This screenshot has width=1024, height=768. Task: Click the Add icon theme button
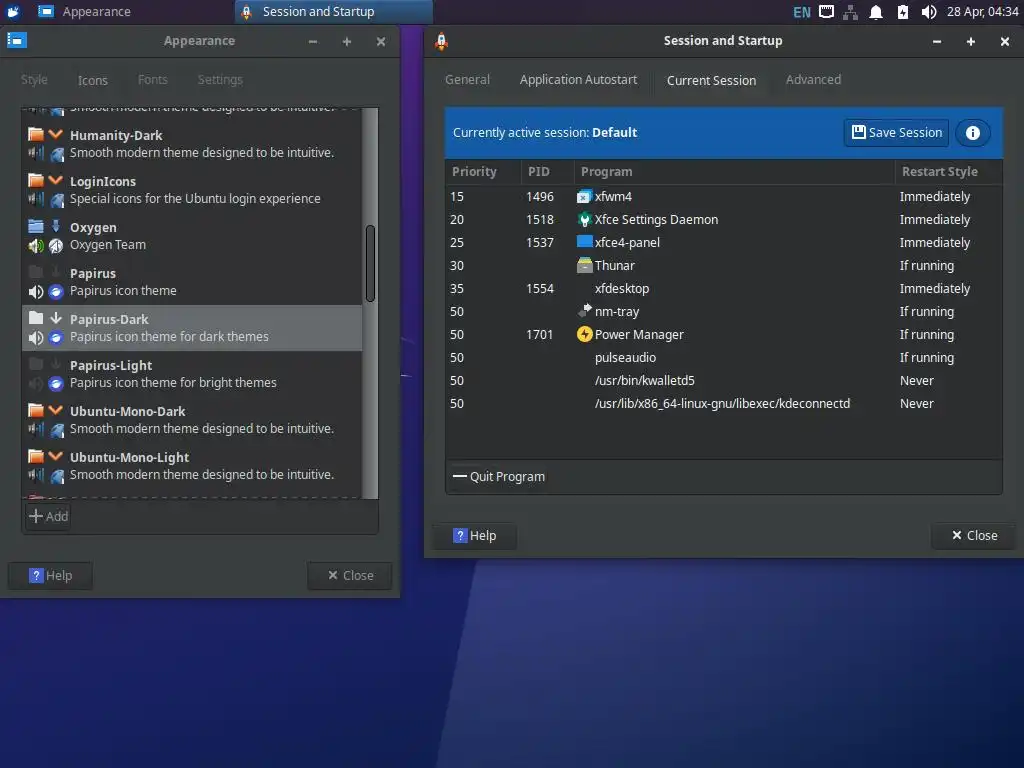48,516
